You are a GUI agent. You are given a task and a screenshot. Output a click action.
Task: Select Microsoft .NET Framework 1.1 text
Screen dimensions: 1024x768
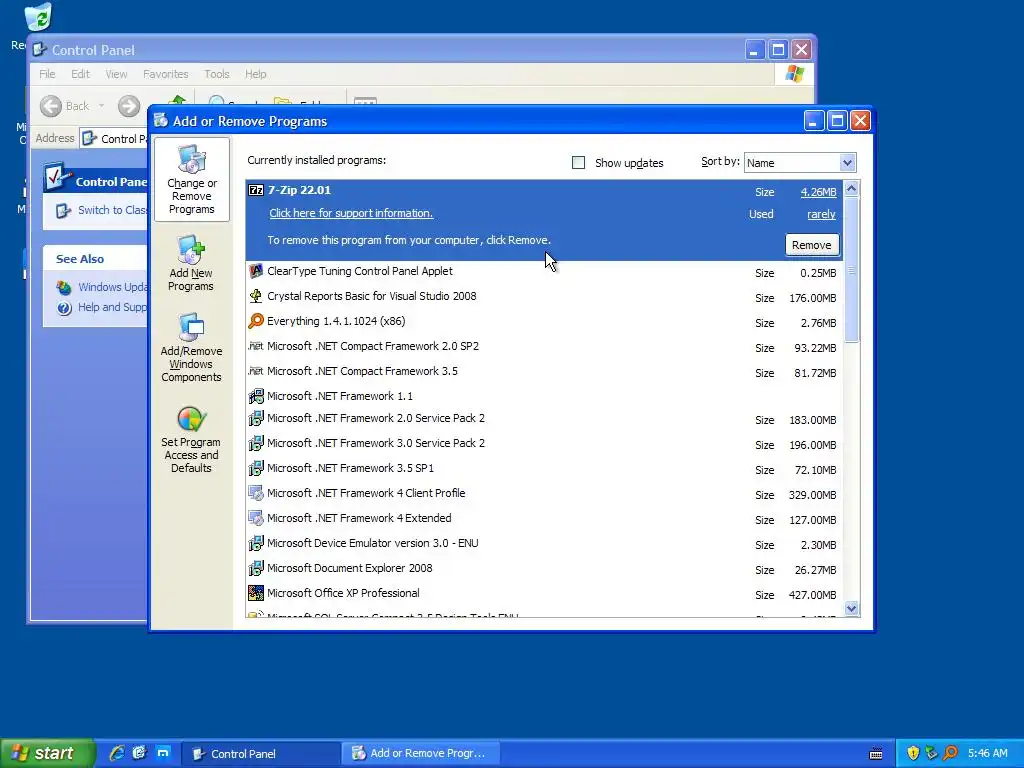340,396
